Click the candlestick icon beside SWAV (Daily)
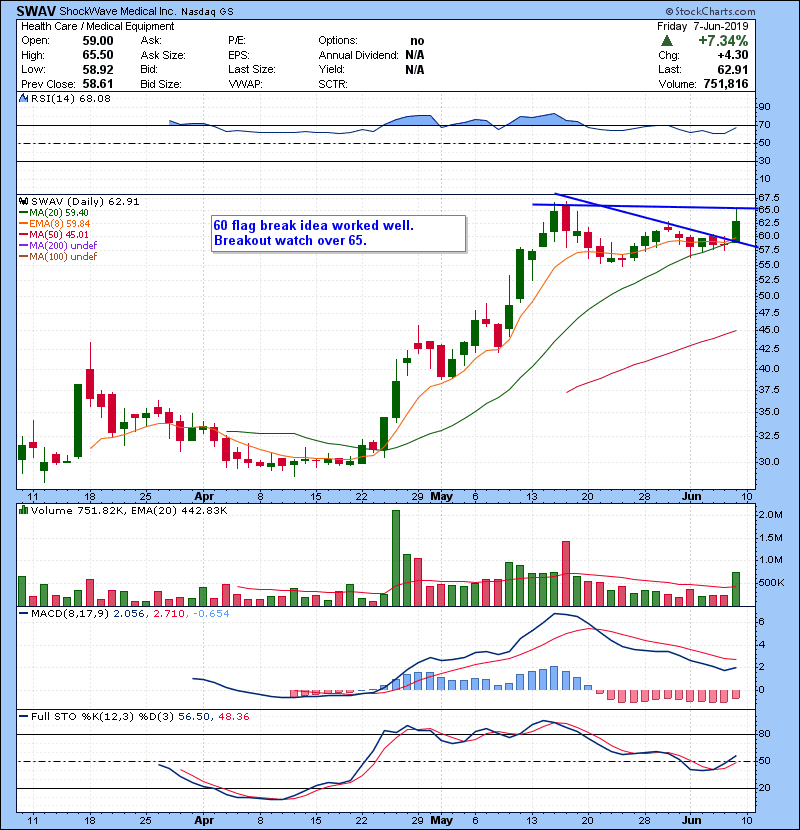Image resolution: width=800 pixels, height=830 pixels. [23, 201]
